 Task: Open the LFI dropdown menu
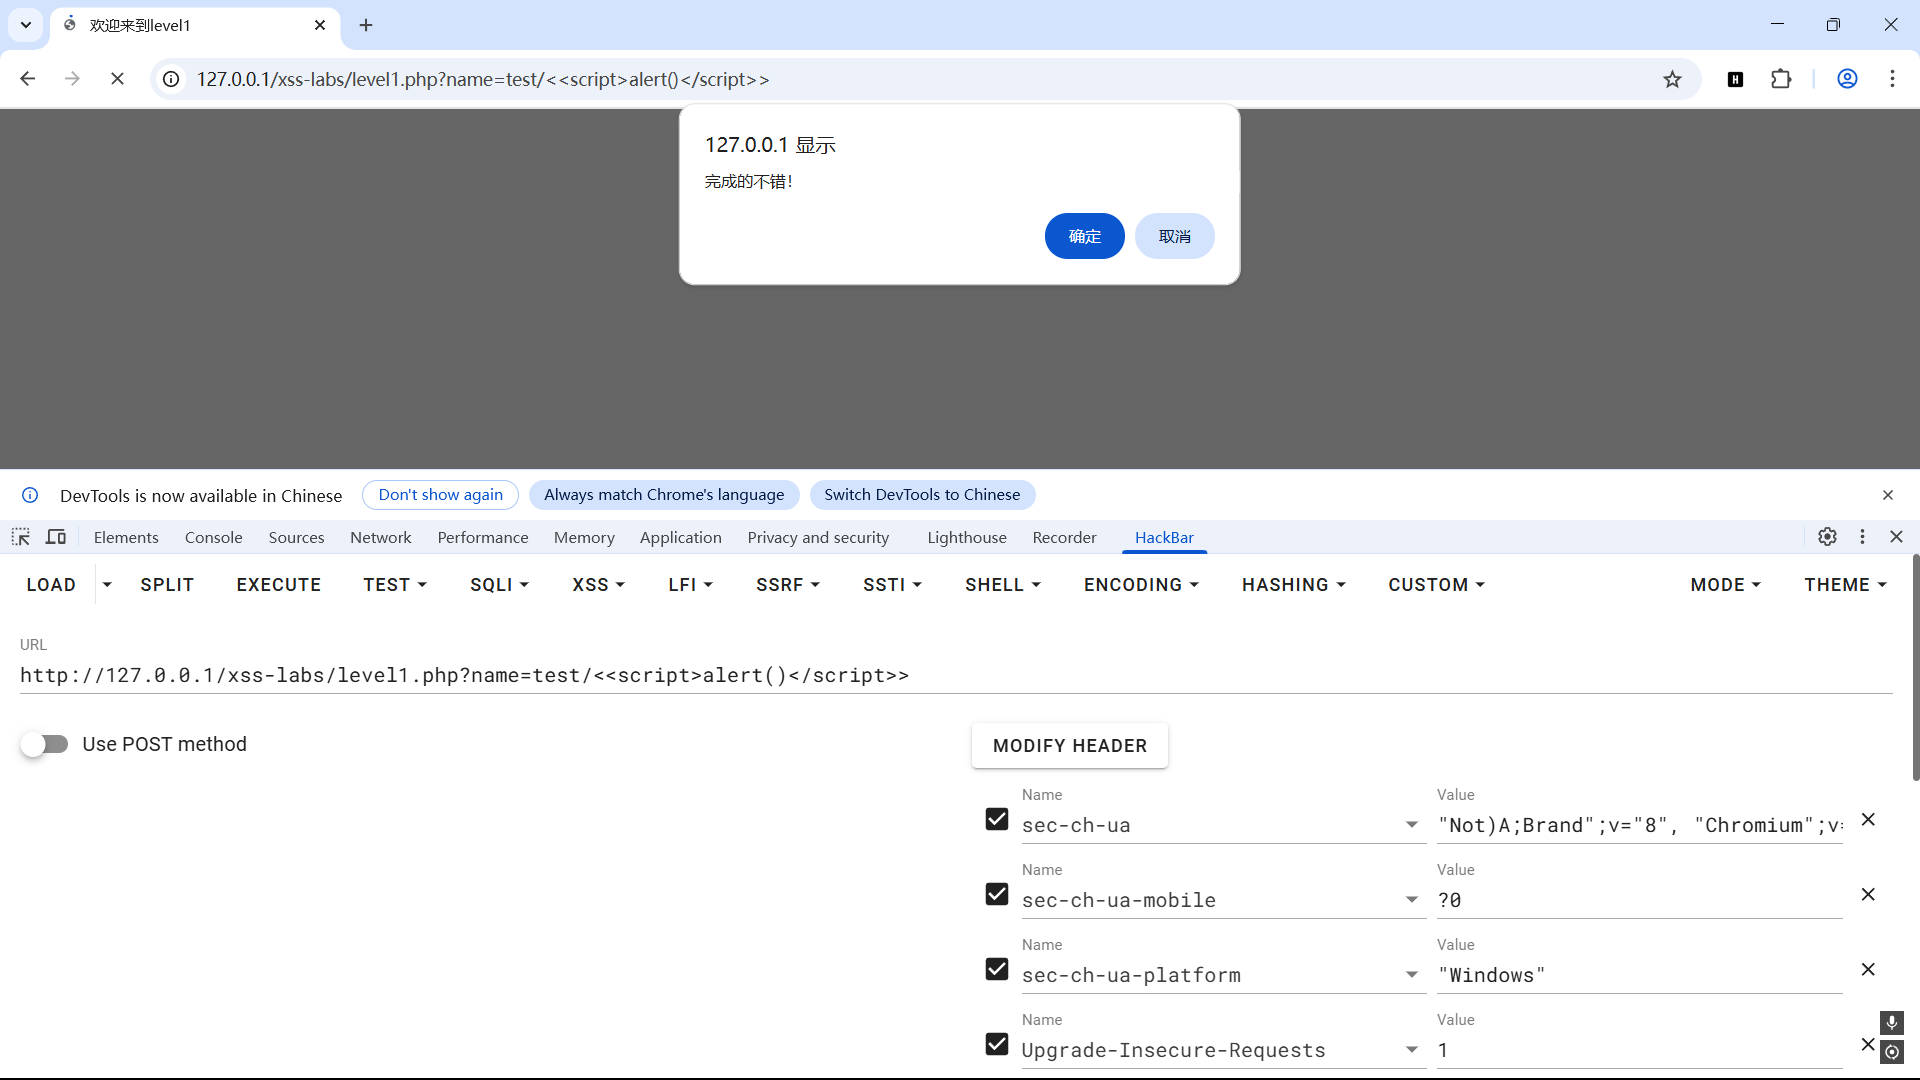[x=690, y=585]
